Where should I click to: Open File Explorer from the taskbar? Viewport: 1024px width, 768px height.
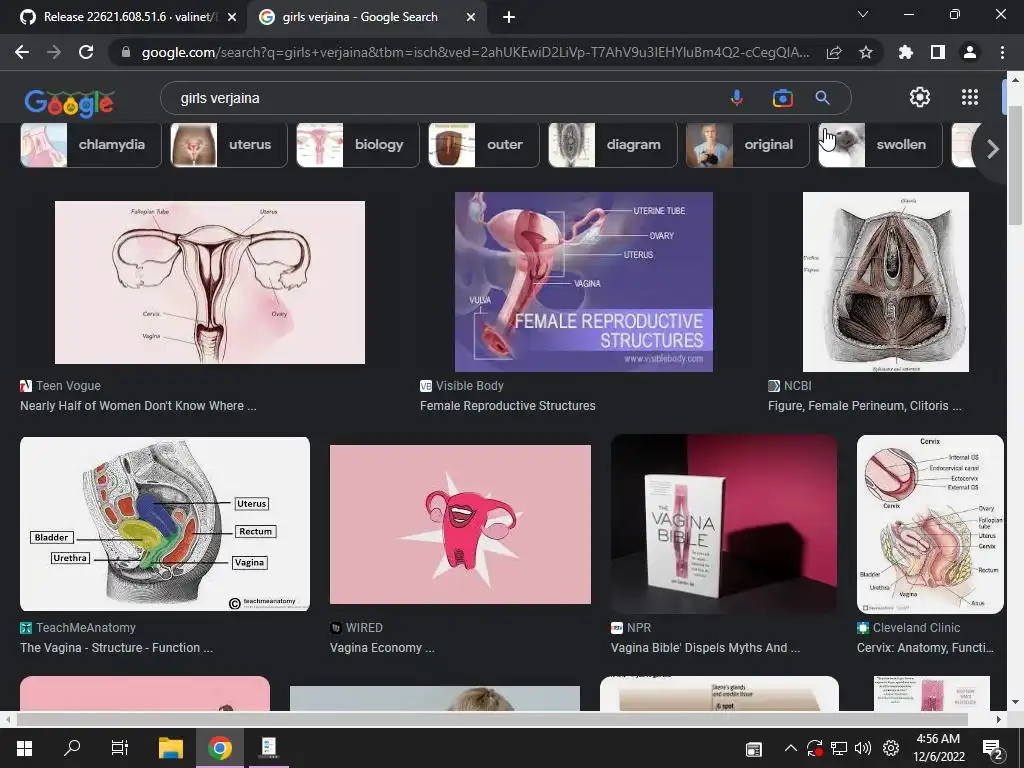[x=171, y=748]
